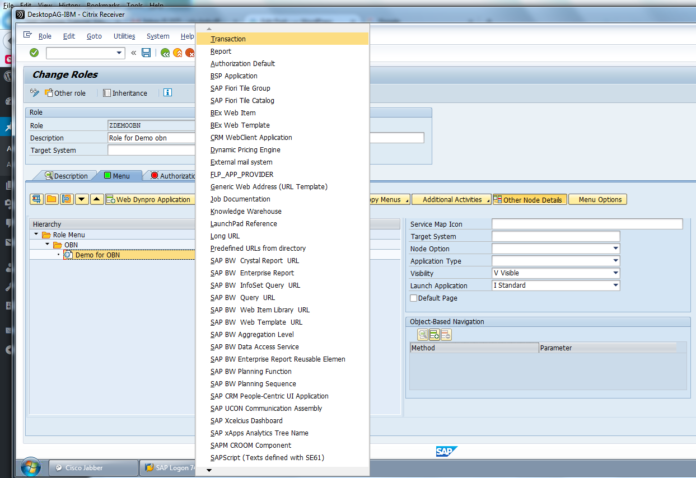Open the Launch Application dropdown showing I Standard
This screenshot has width=696, height=478.
[616, 285]
